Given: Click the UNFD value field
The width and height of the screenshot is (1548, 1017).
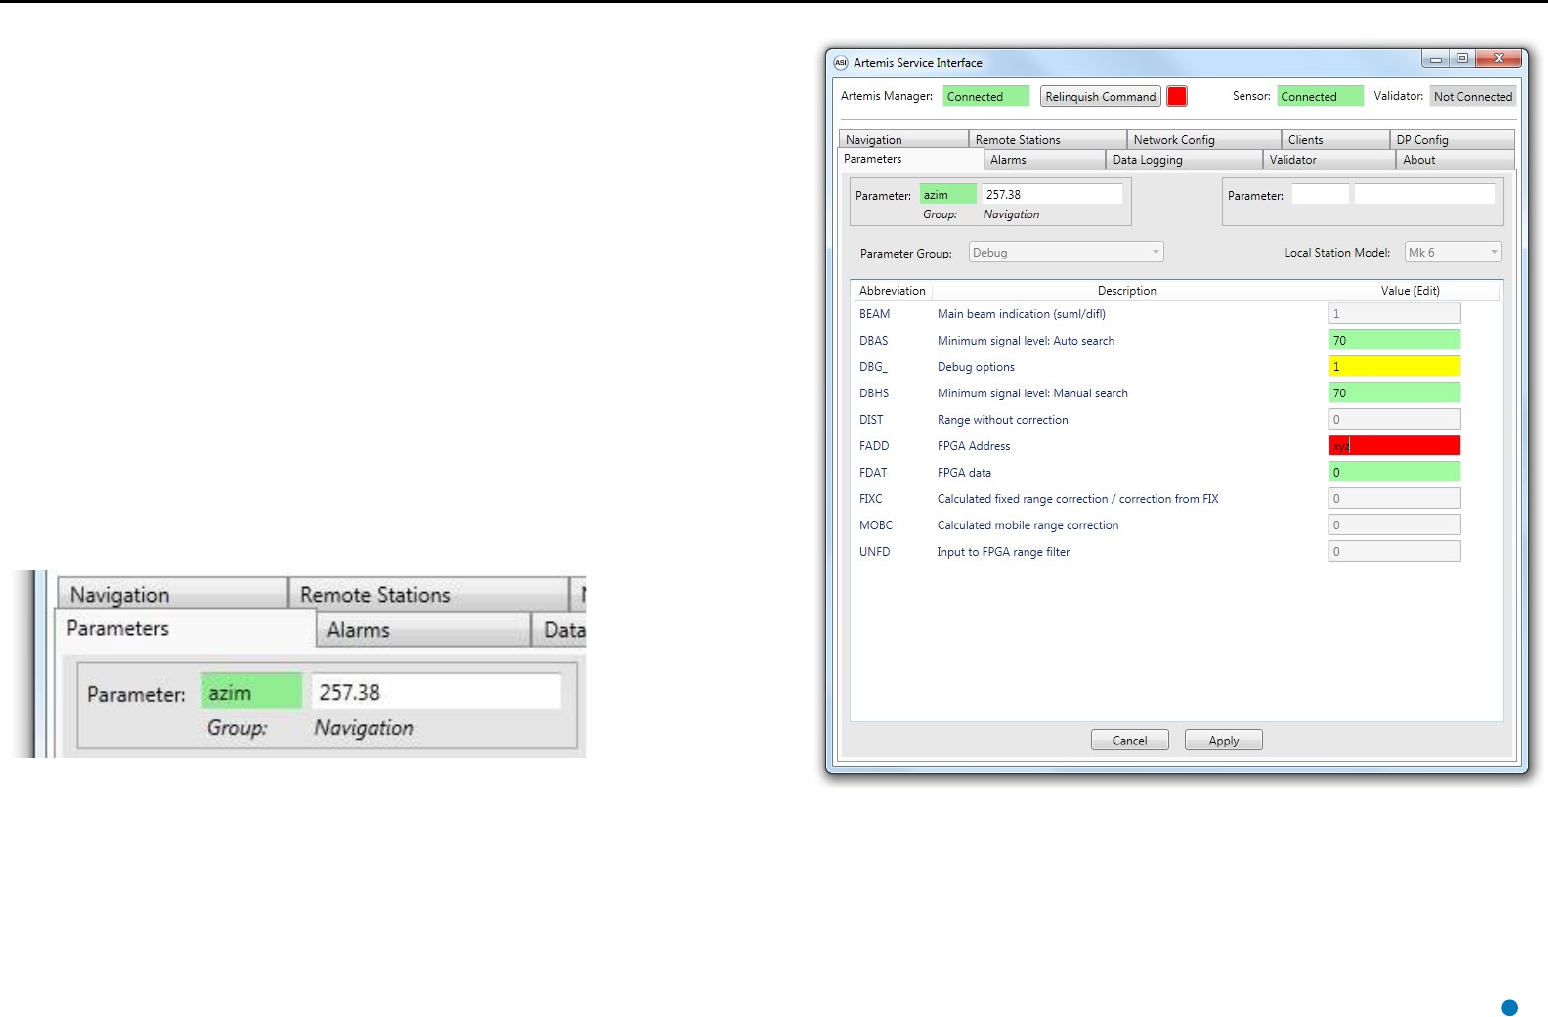Looking at the screenshot, I should 1394,551.
